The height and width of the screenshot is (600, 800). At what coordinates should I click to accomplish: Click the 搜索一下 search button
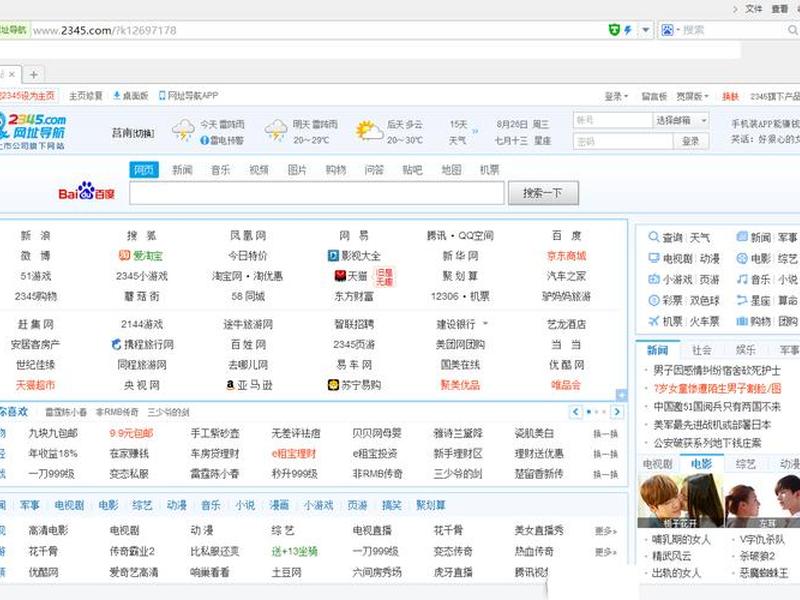(543, 193)
